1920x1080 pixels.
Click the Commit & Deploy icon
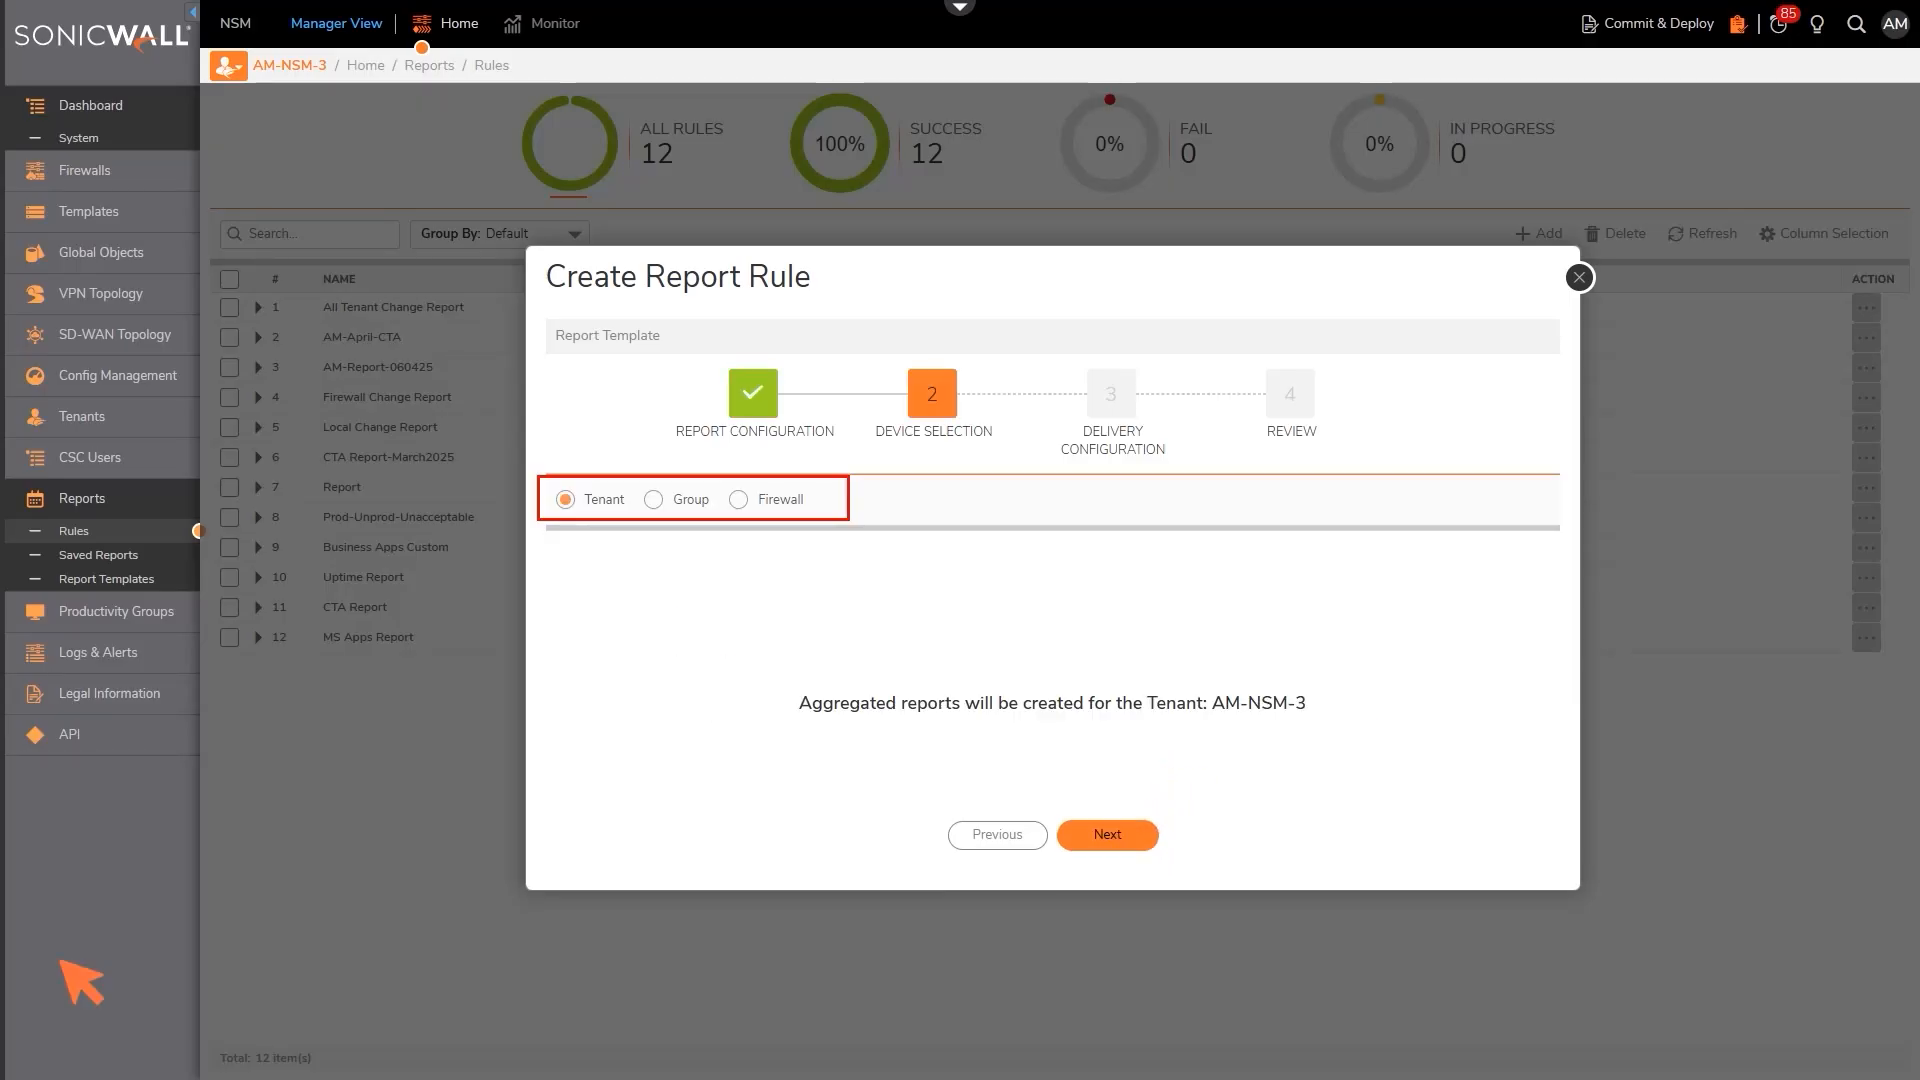point(1589,24)
